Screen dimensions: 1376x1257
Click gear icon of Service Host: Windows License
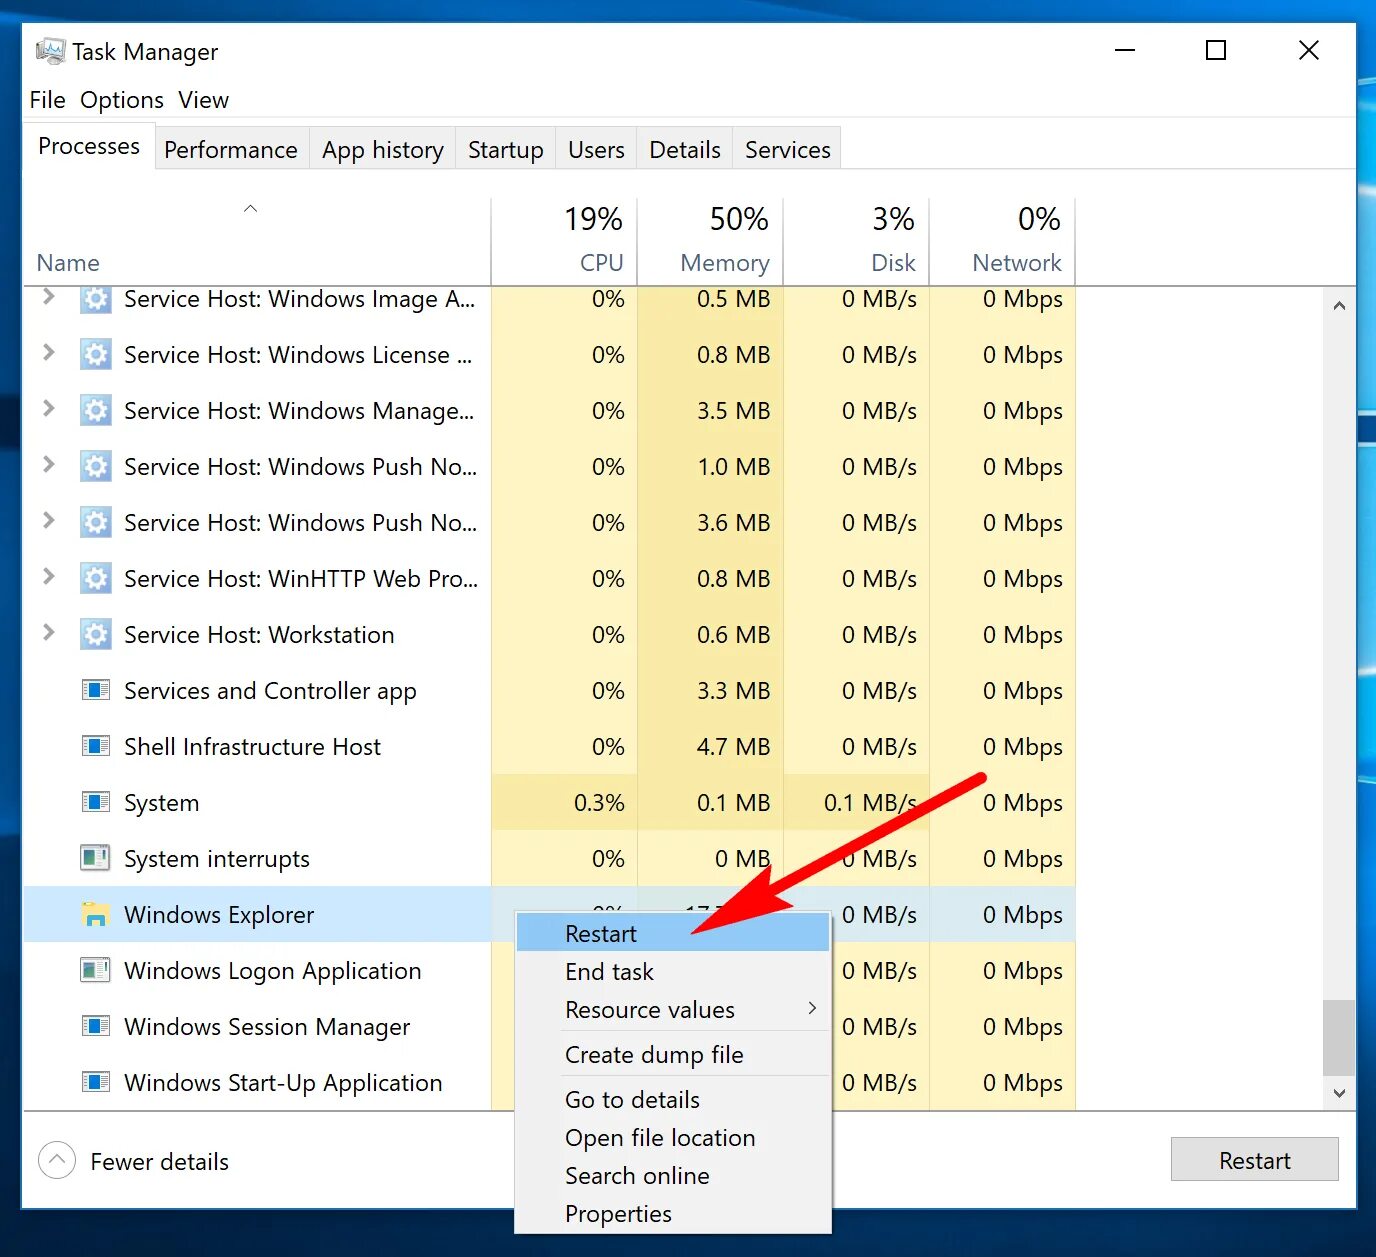point(95,354)
